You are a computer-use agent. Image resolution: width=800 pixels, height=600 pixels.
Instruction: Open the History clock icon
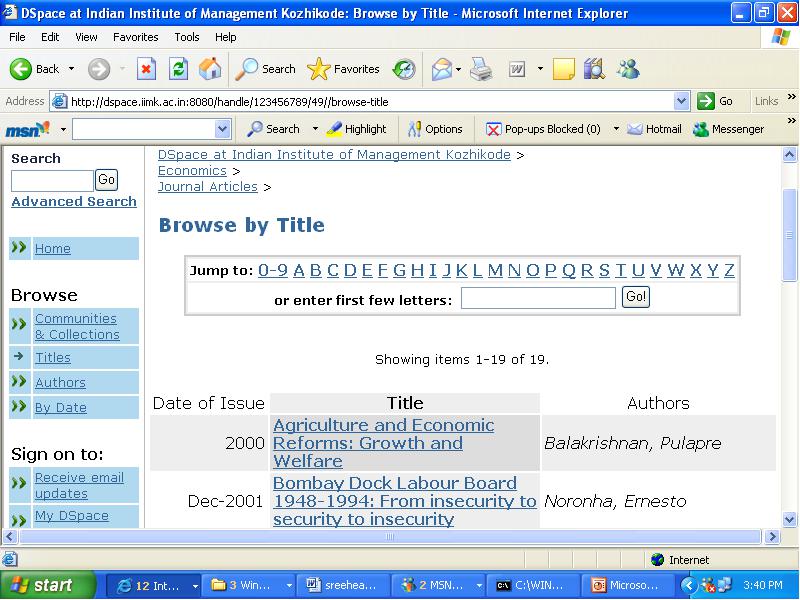404,69
